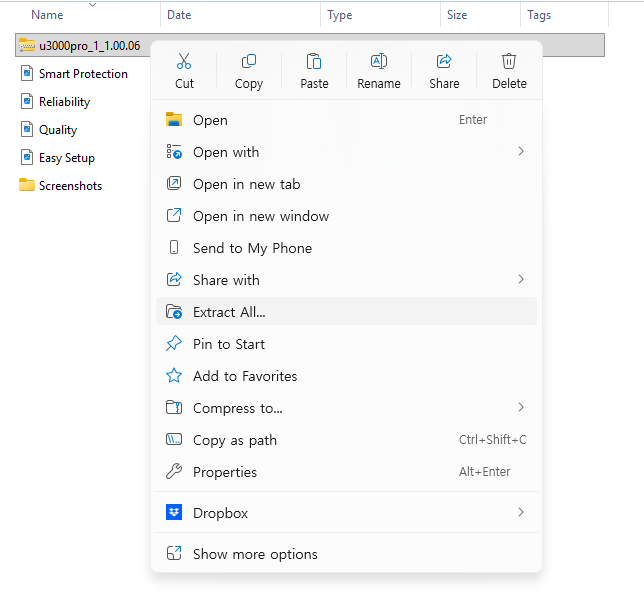This screenshot has width=644, height=596.
Task: Sort by the Date column header
Action: point(179,15)
